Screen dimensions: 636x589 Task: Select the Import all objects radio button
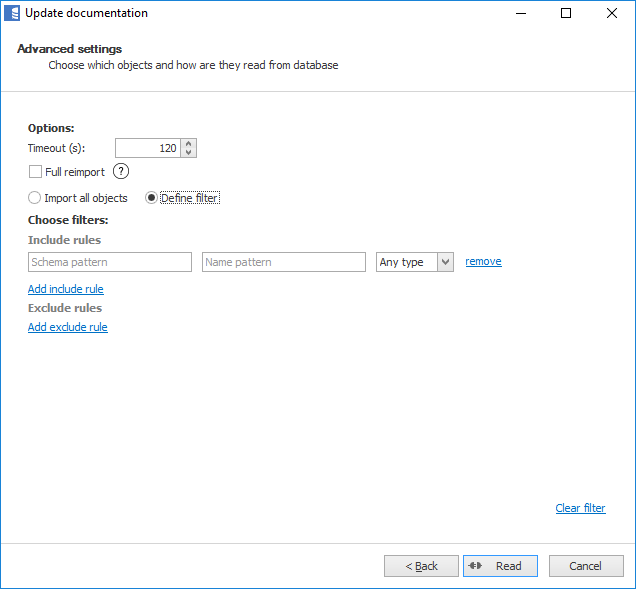35,198
